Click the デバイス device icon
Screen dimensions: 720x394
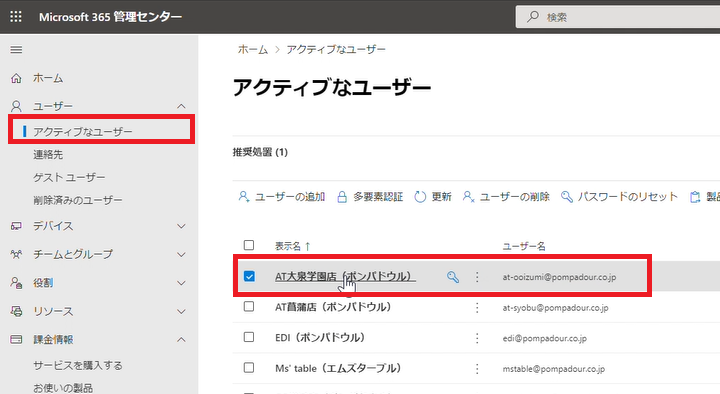point(16,226)
